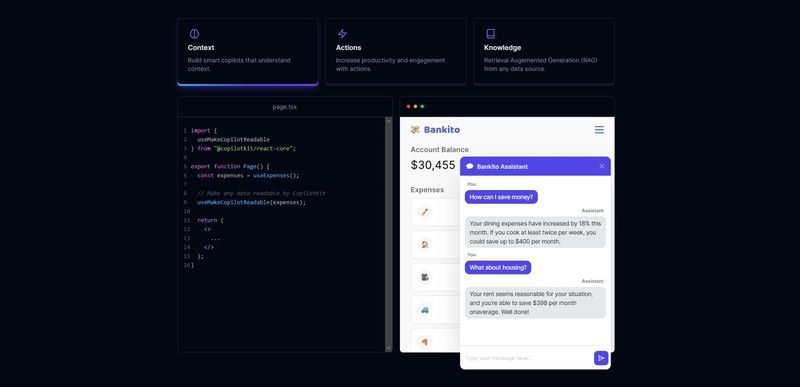Click the code editor scrollbar up arrow
This screenshot has width=800, height=387.
[x=389, y=120]
